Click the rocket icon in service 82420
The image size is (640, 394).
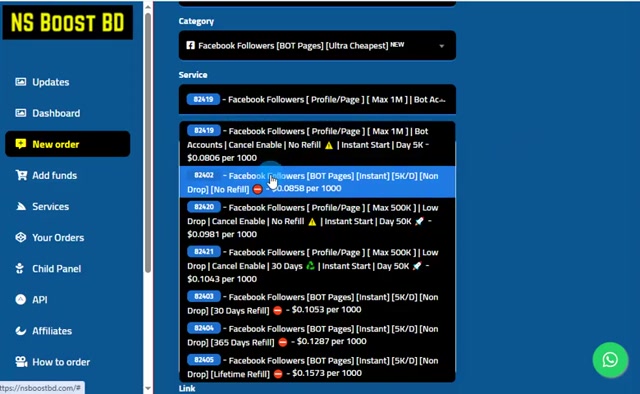pyautogui.click(x=419, y=221)
